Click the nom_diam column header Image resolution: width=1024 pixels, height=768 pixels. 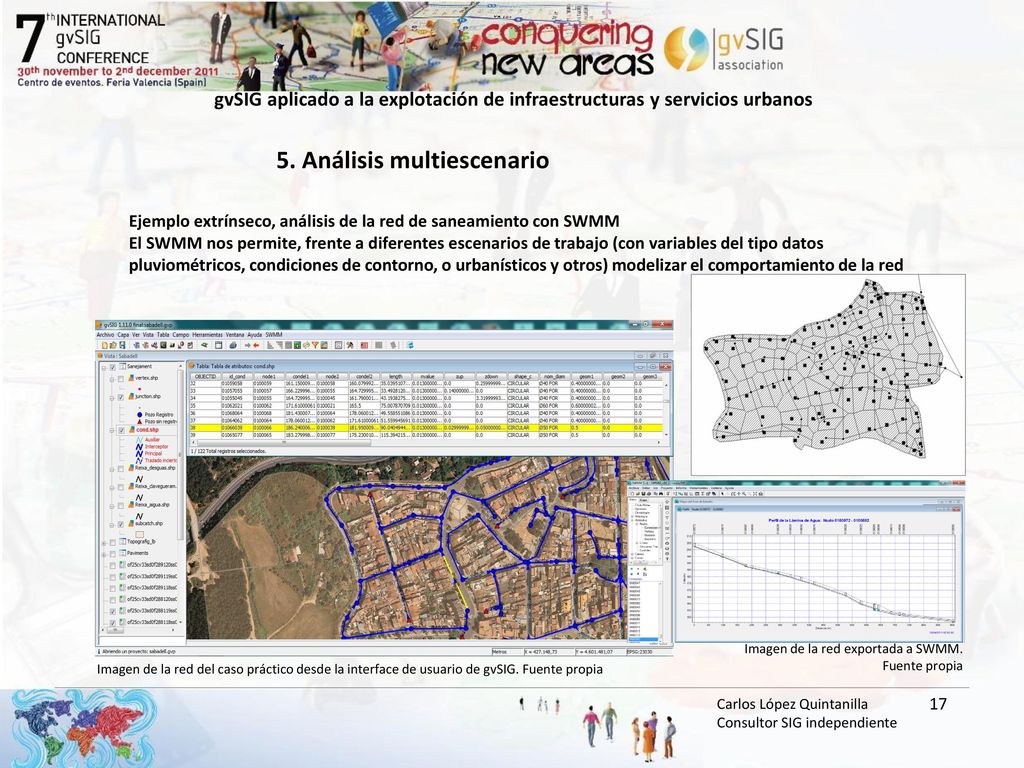[x=552, y=376]
